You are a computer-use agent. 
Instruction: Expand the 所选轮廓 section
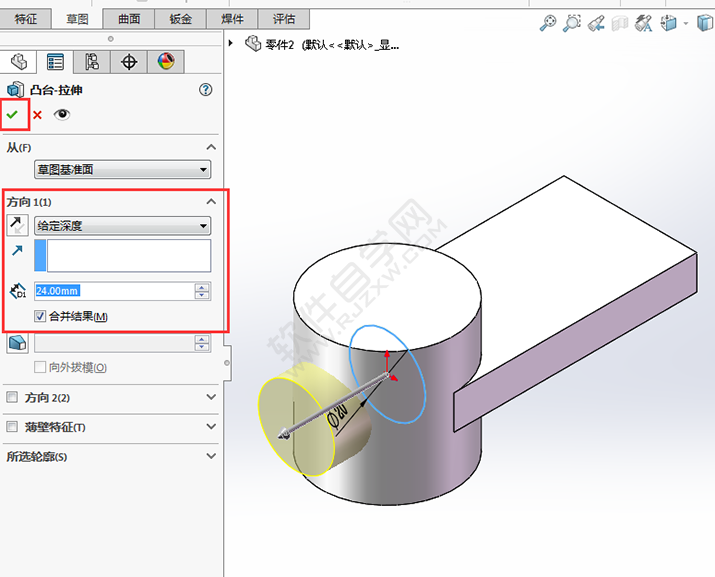coord(211,456)
